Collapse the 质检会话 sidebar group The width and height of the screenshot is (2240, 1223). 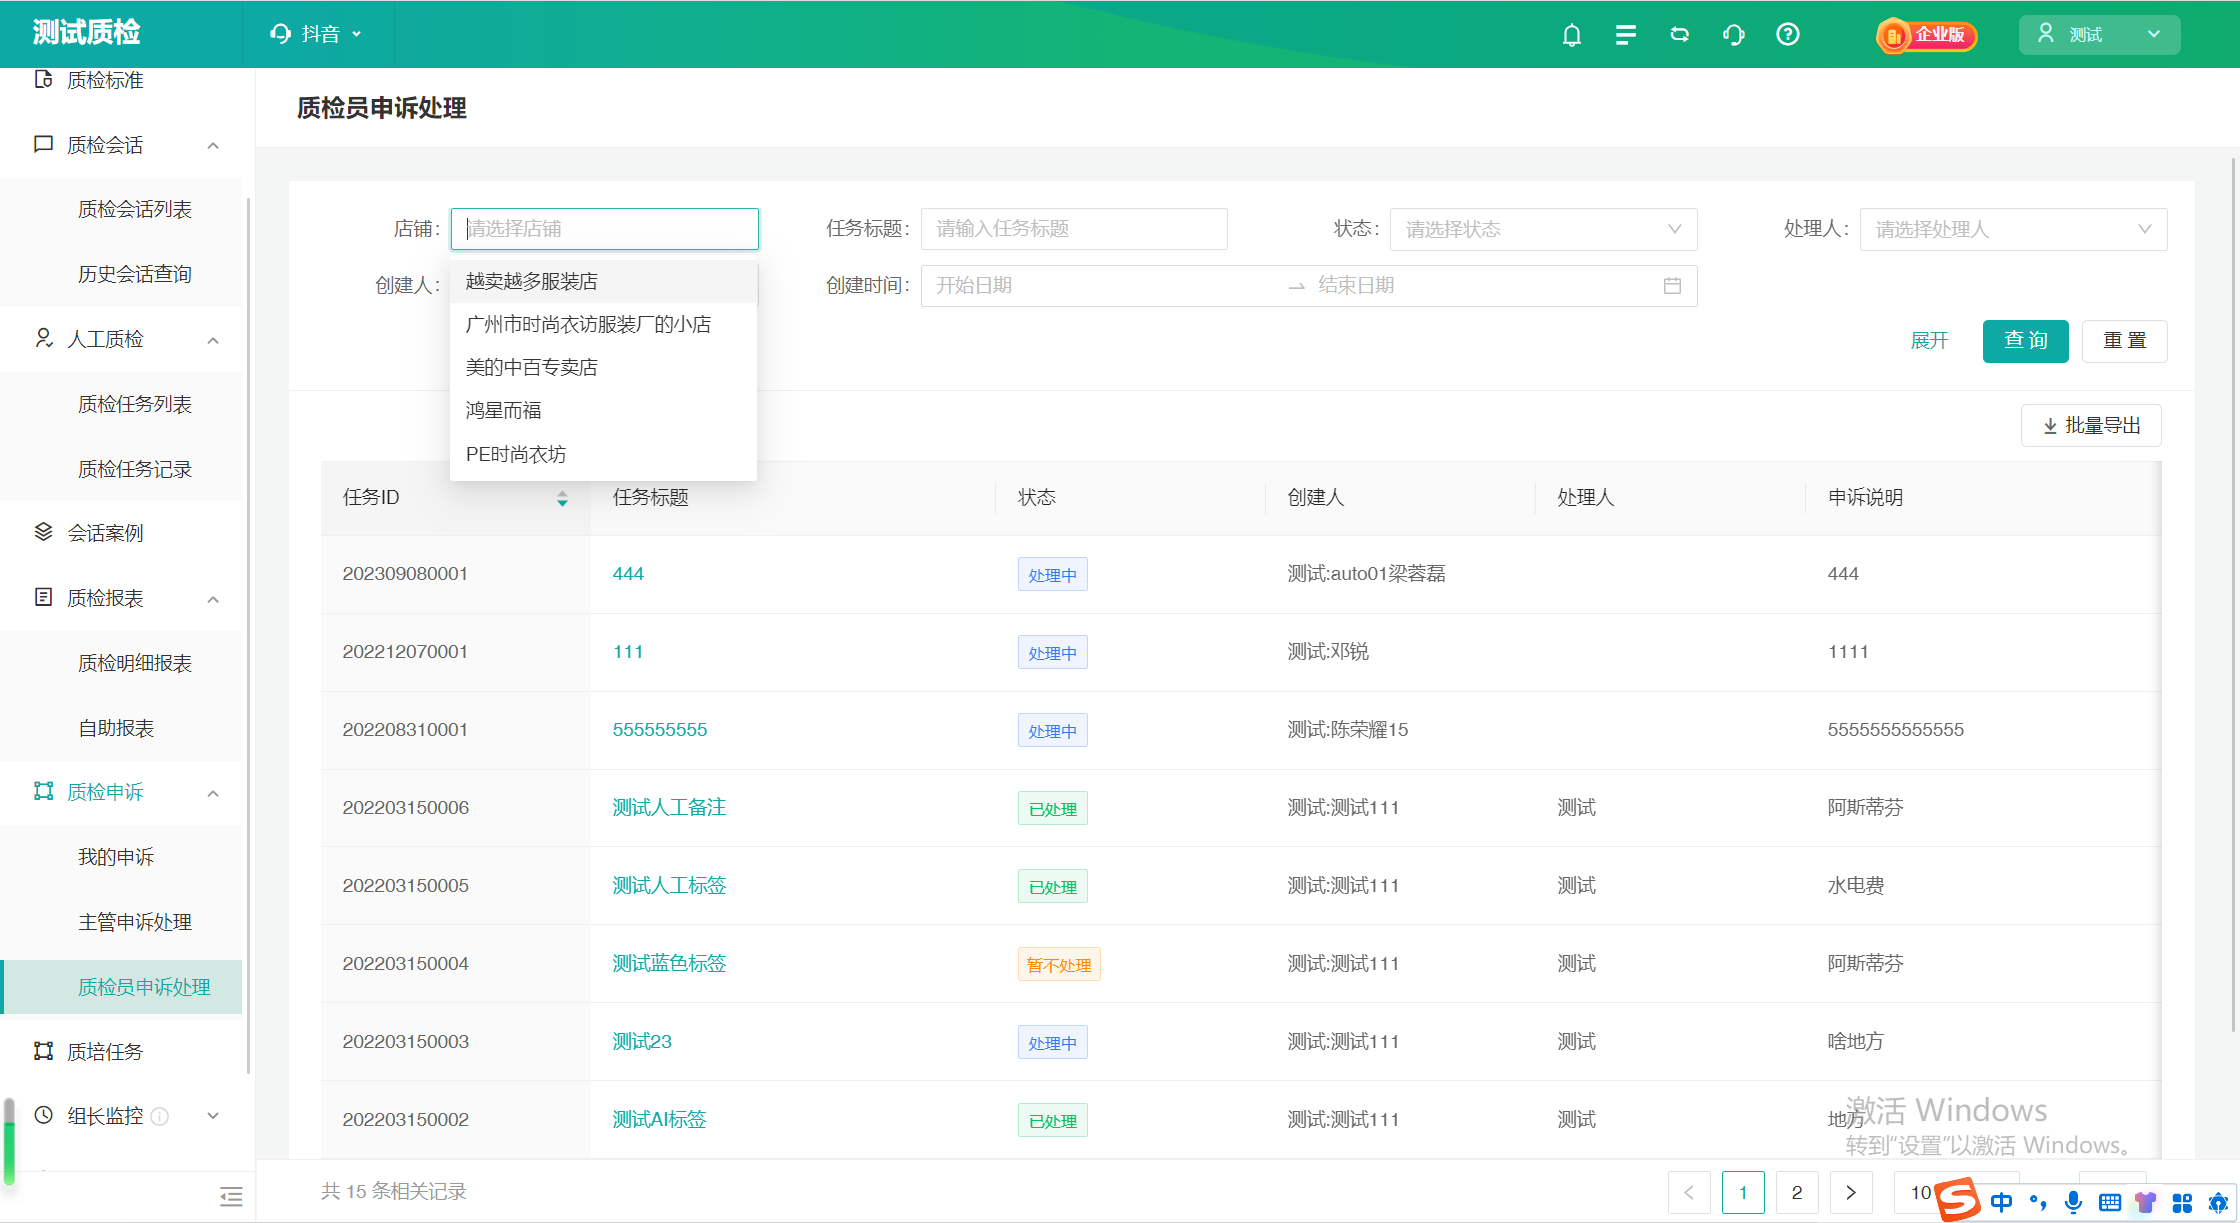(213, 146)
